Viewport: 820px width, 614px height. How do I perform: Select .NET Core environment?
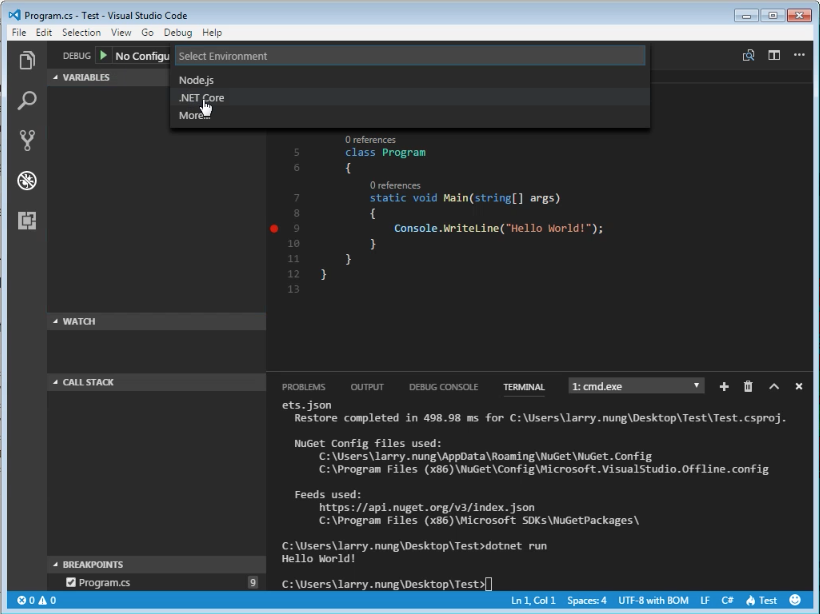[410, 98]
